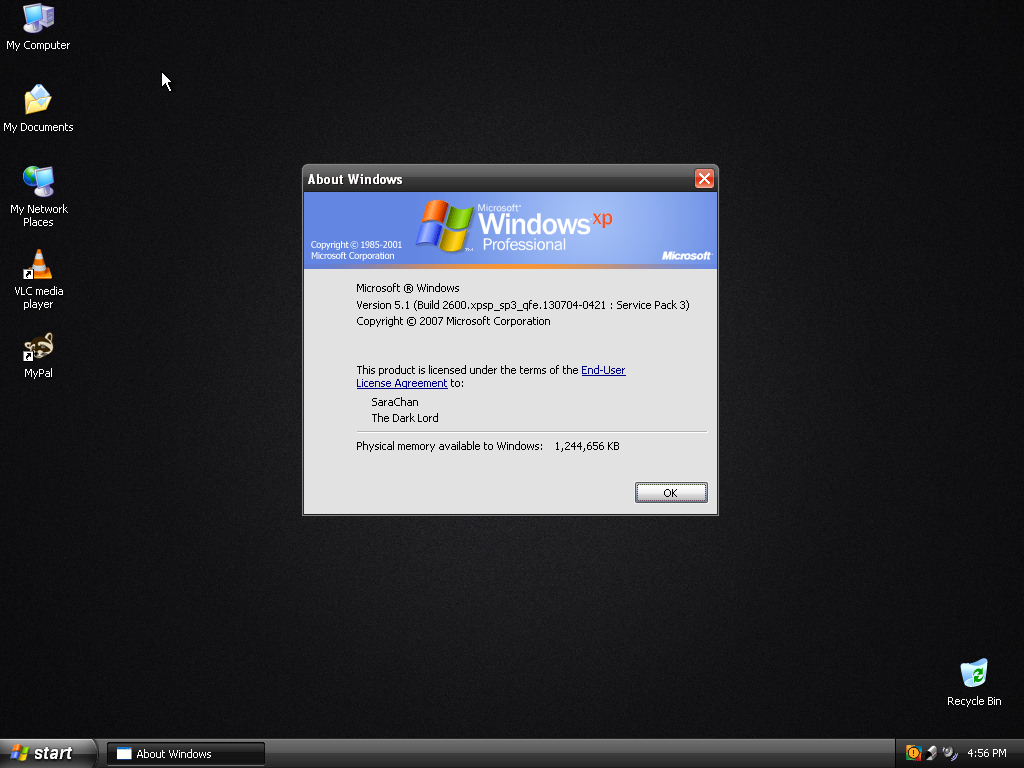Open the Start menu
The width and height of the screenshot is (1024, 768).
[48, 753]
